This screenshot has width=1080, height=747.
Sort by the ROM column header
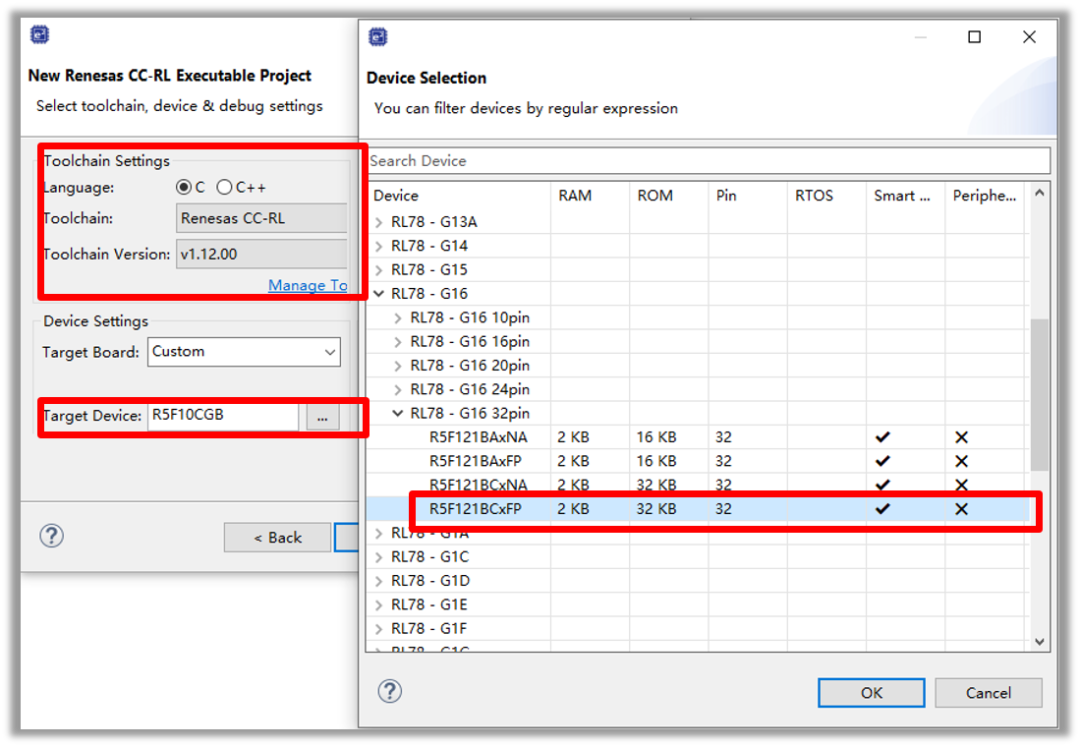tap(668, 196)
